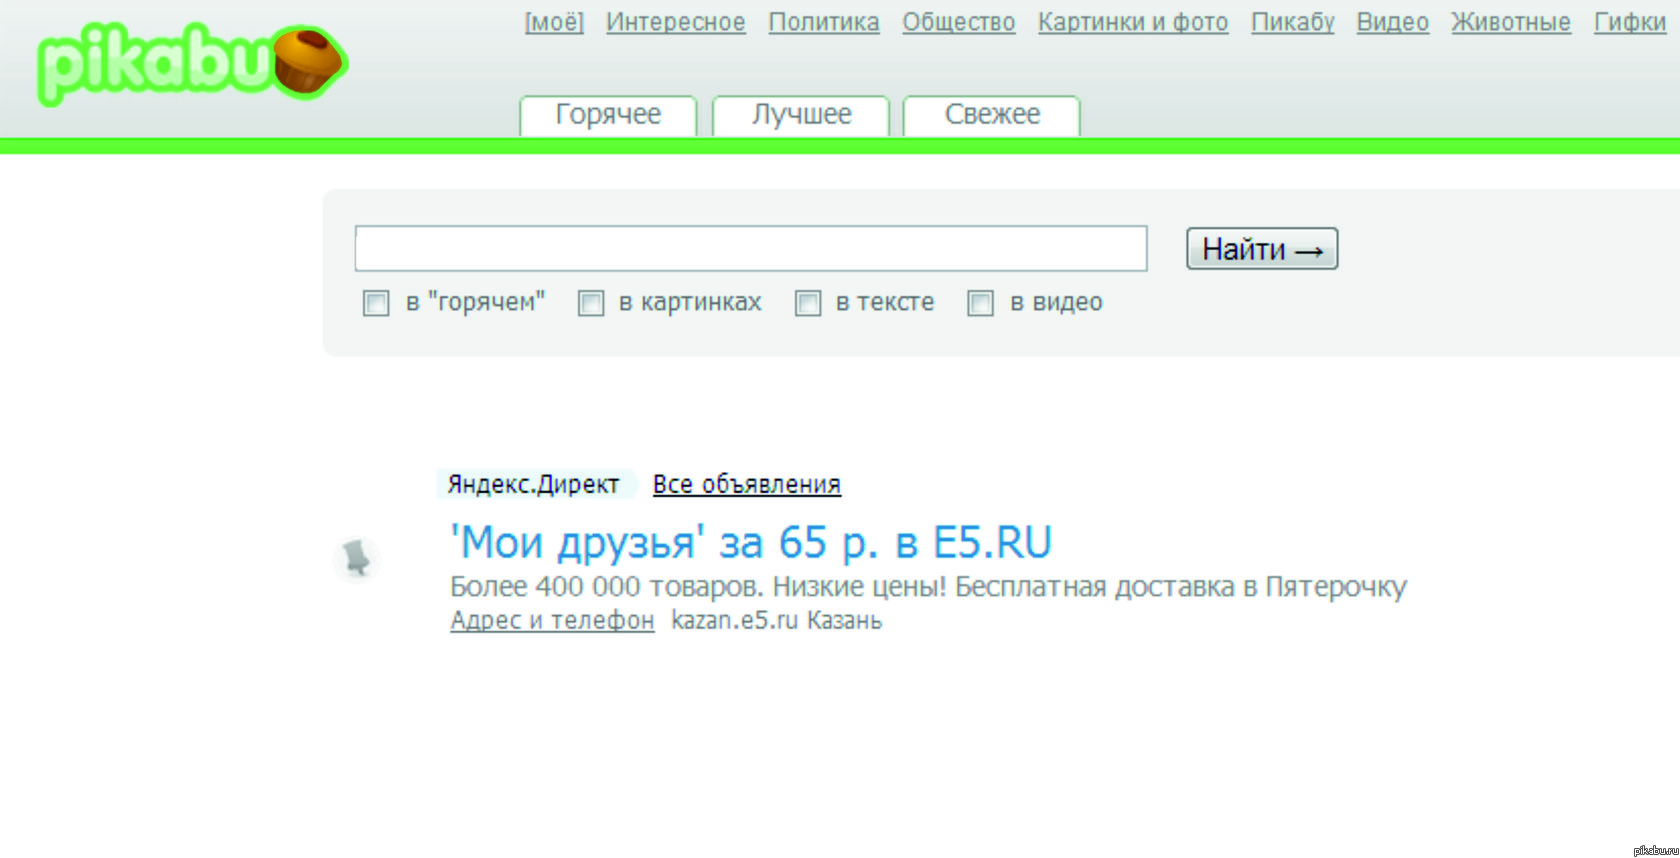Image resolution: width=1680 pixels, height=858 pixels.
Task: Switch to the Горячее tab
Action: [x=608, y=115]
